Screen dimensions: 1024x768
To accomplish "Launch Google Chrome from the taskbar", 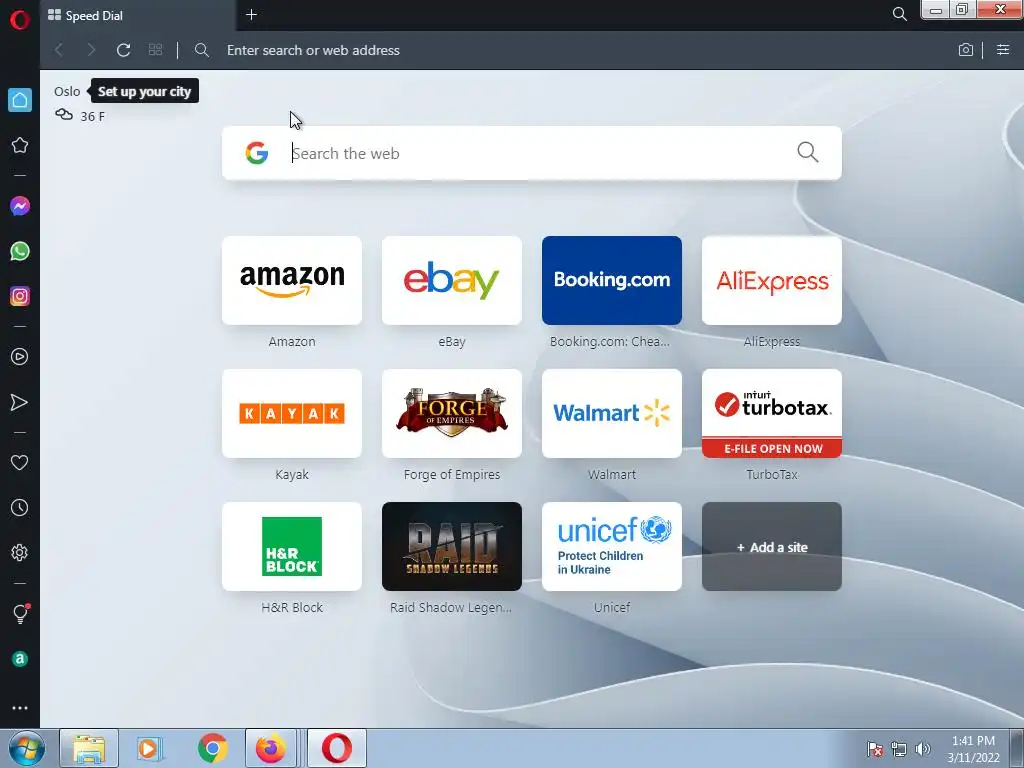I will click(213, 748).
